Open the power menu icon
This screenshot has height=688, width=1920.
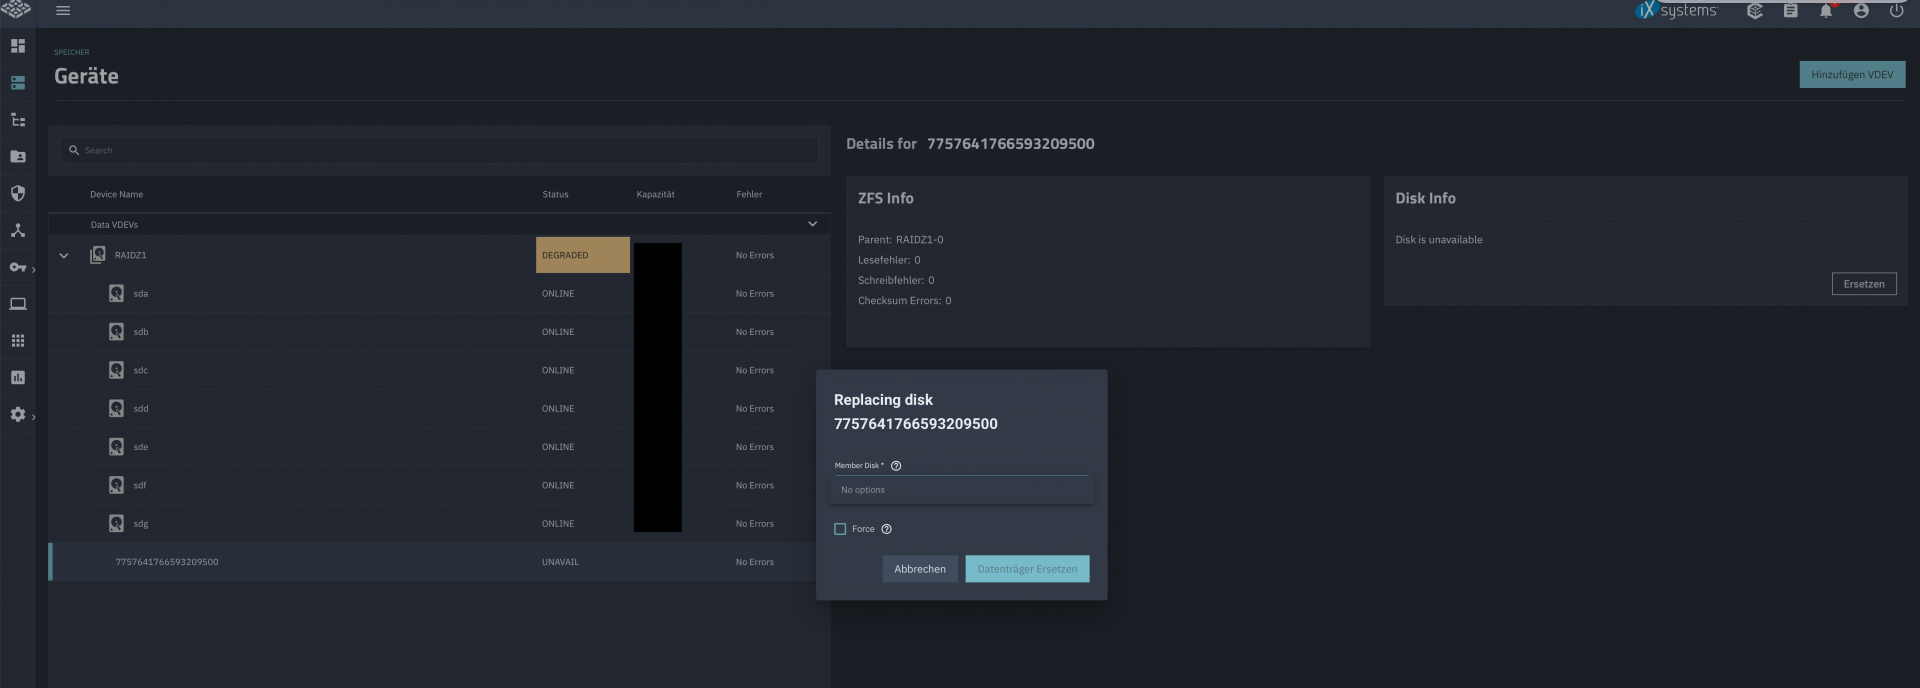tap(1896, 11)
